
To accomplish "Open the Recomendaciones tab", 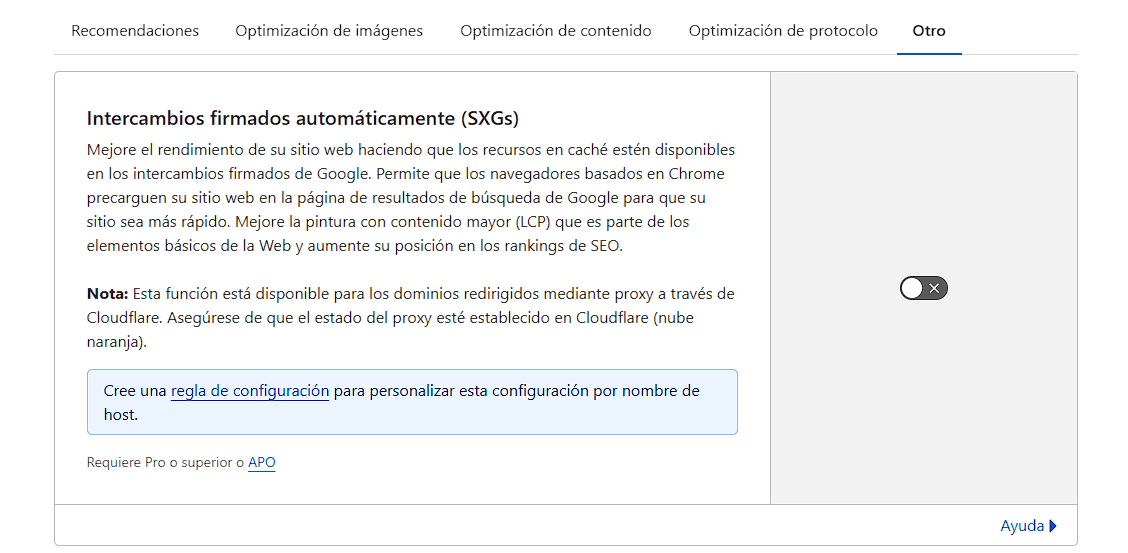I will click(x=135, y=31).
